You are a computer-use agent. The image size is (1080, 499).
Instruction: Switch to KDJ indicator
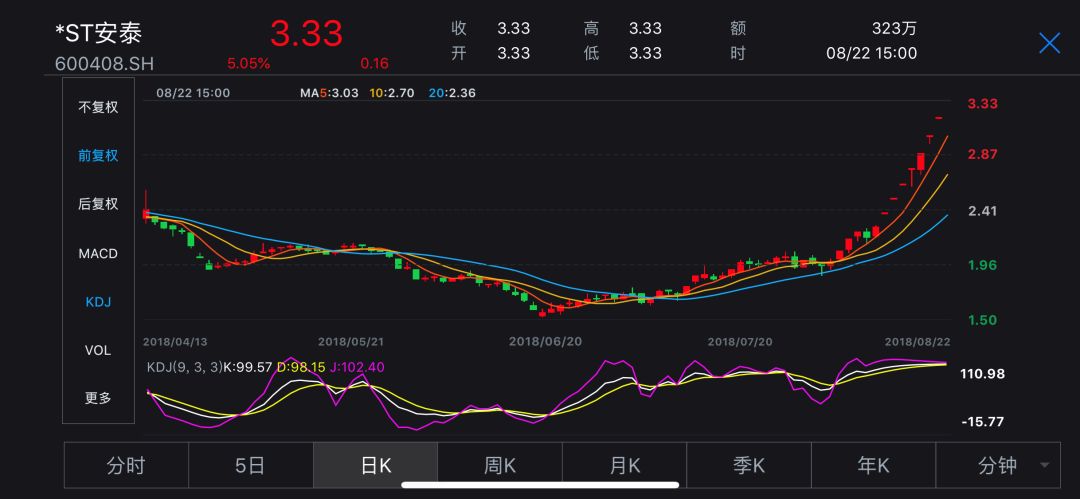[x=98, y=301]
